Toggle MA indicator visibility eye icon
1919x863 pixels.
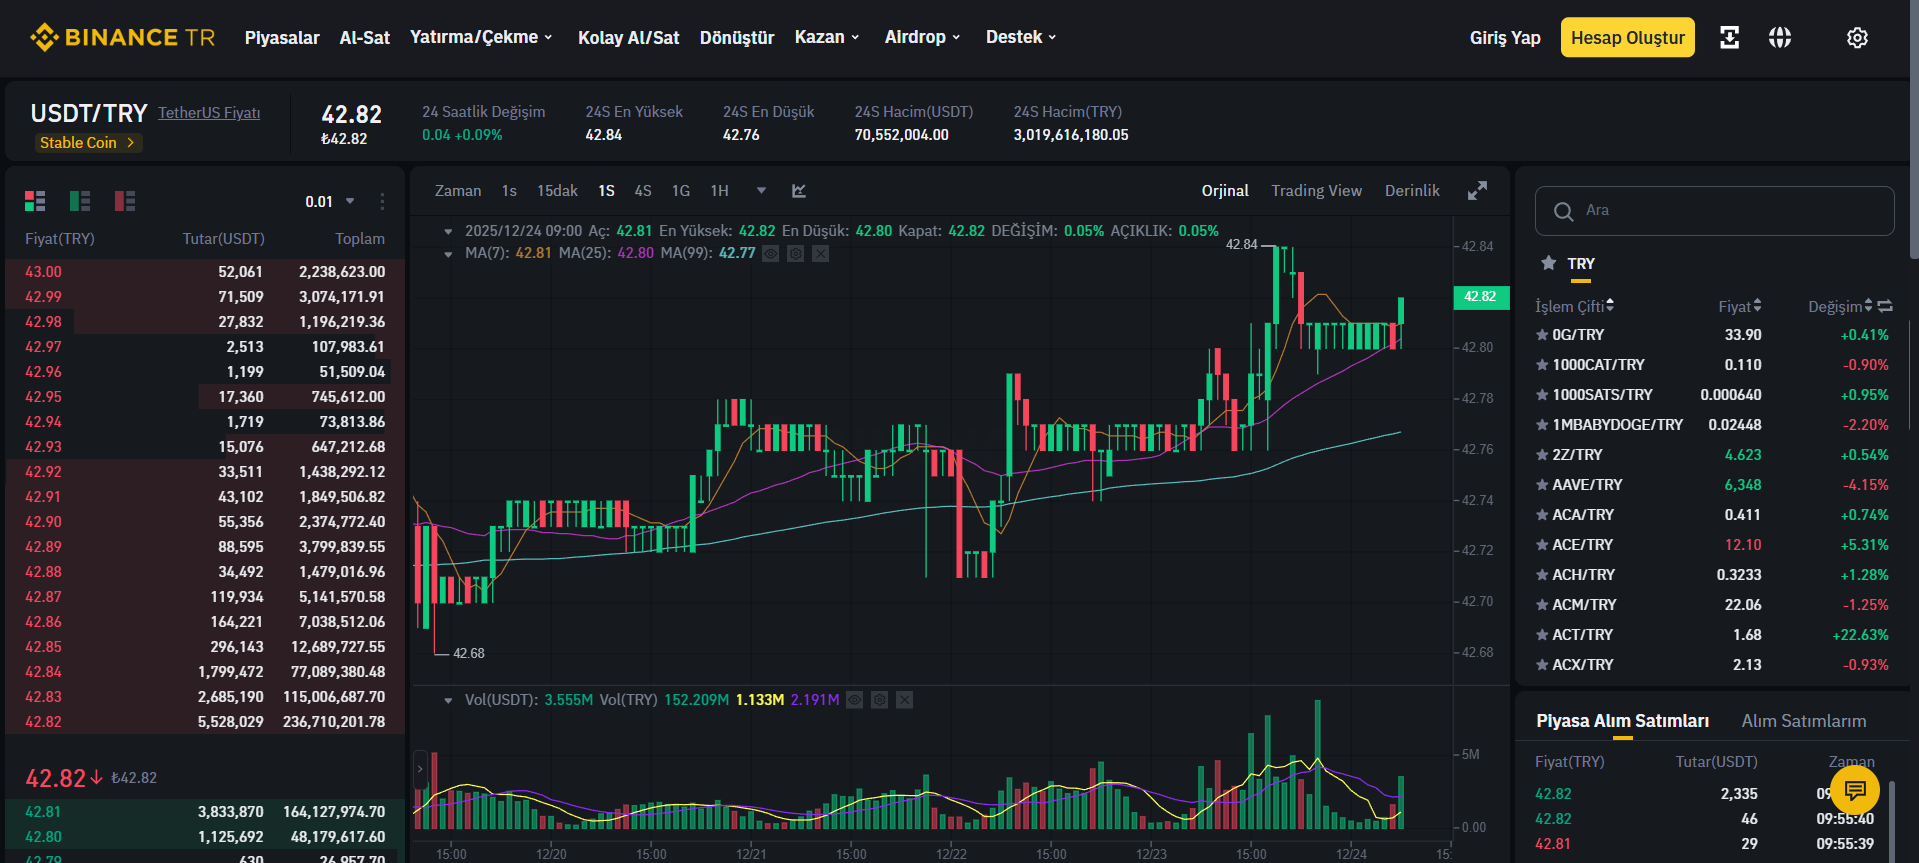771,254
